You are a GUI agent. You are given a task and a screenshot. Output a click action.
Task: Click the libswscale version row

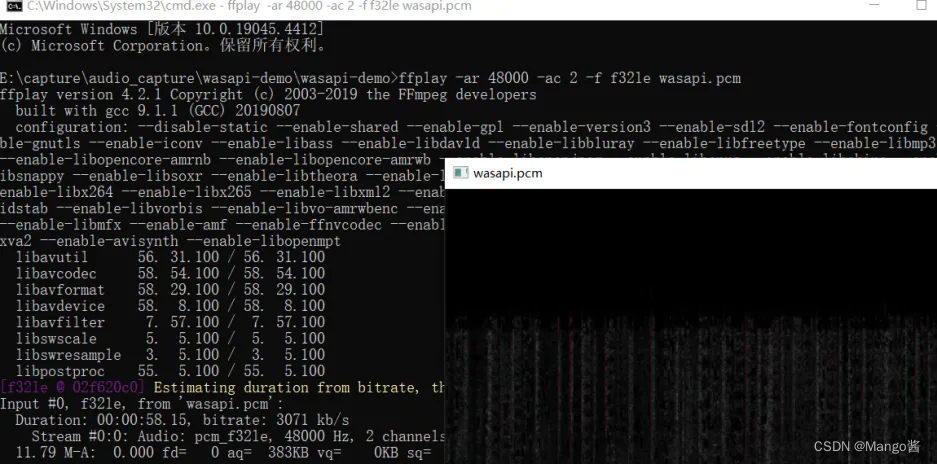(x=170, y=338)
